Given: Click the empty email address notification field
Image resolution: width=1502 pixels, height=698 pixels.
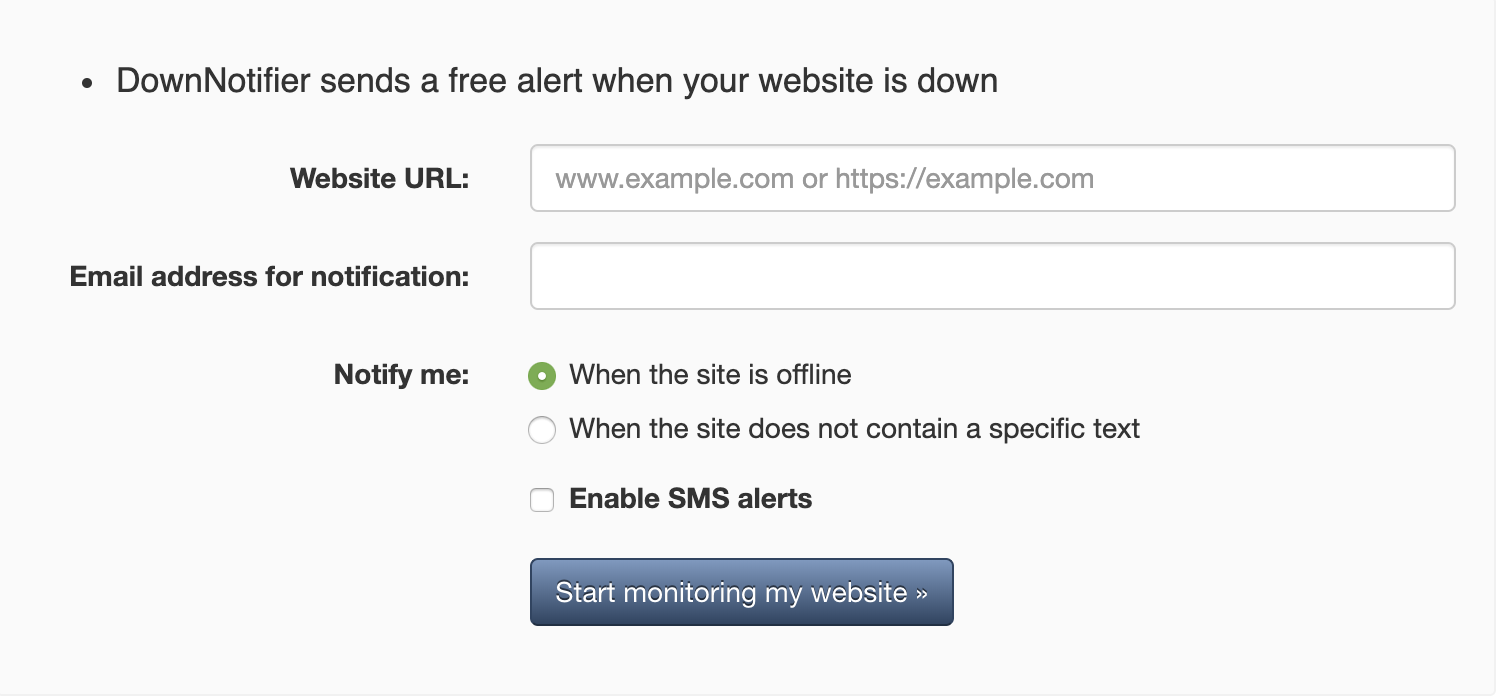Looking at the screenshot, I should tap(992, 276).
